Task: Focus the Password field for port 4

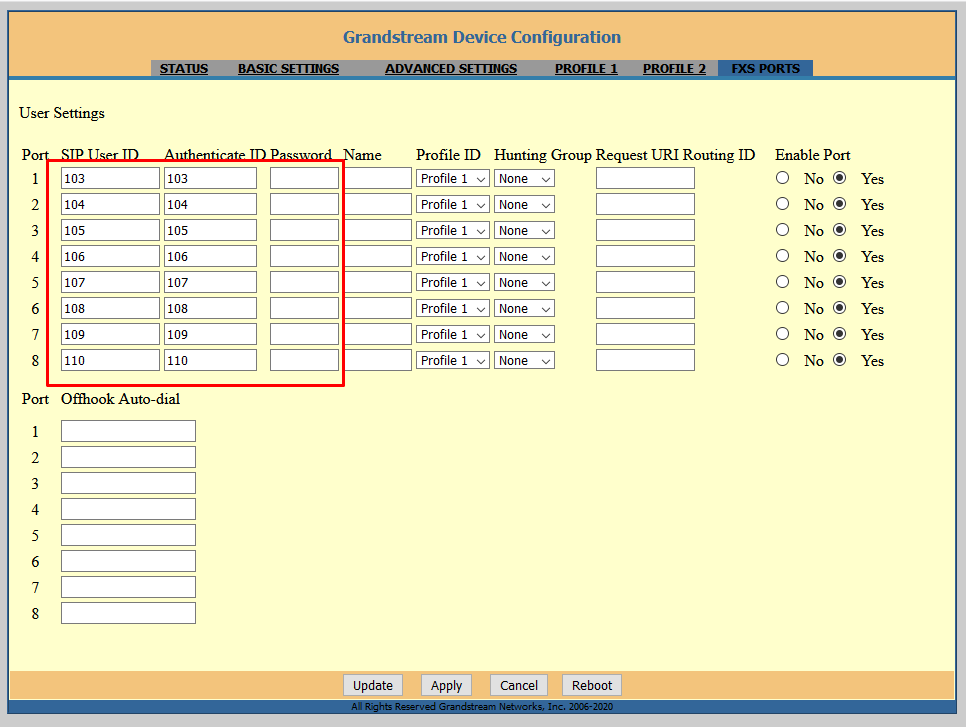Action: 304,257
